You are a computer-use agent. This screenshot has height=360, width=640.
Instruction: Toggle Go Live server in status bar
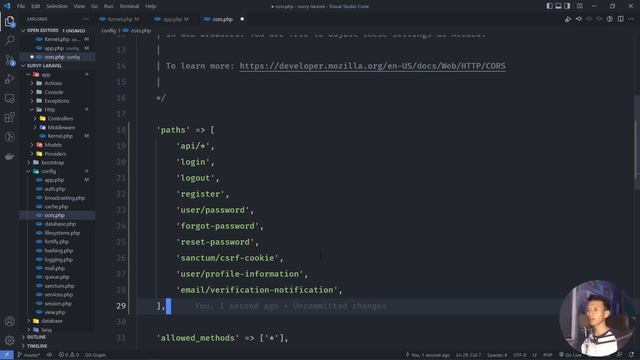coord(570,355)
